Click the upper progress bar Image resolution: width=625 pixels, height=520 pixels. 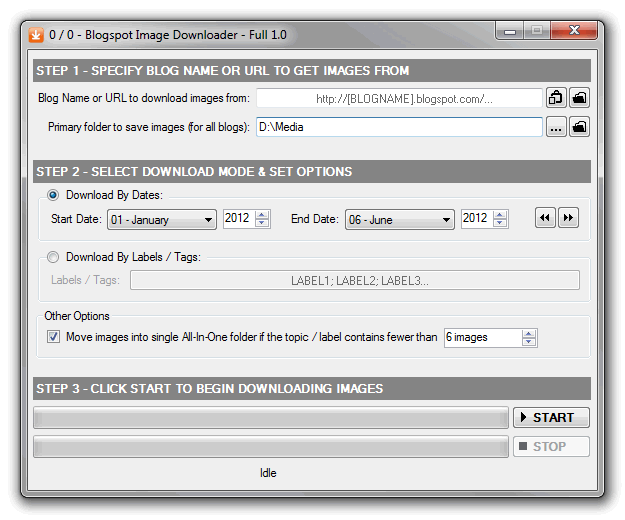tap(271, 418)
